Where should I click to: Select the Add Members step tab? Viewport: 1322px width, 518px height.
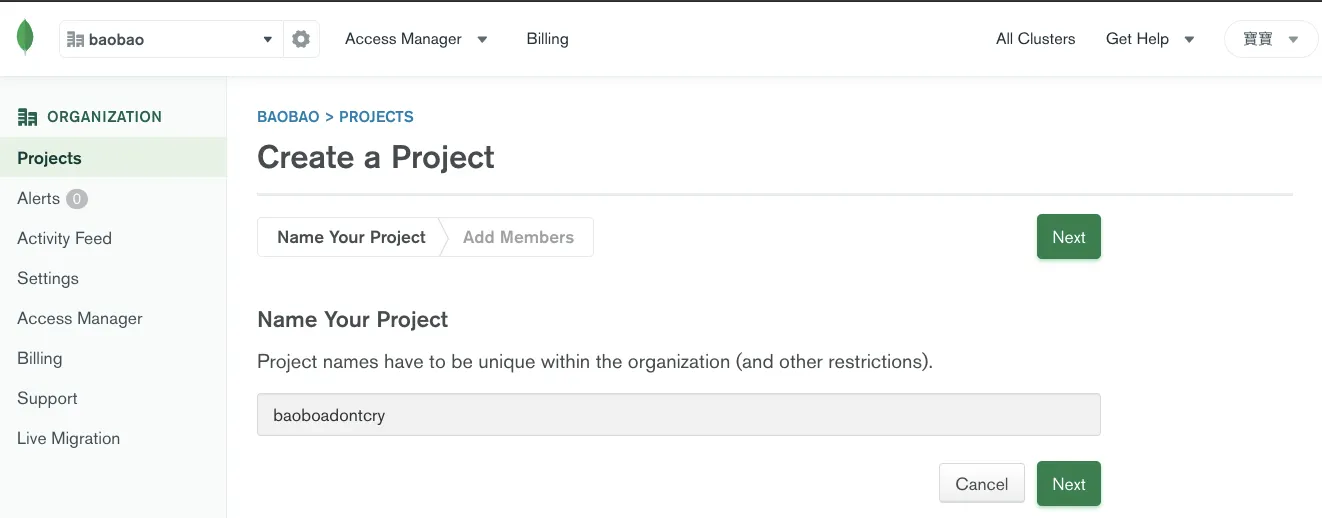[518, 237]
